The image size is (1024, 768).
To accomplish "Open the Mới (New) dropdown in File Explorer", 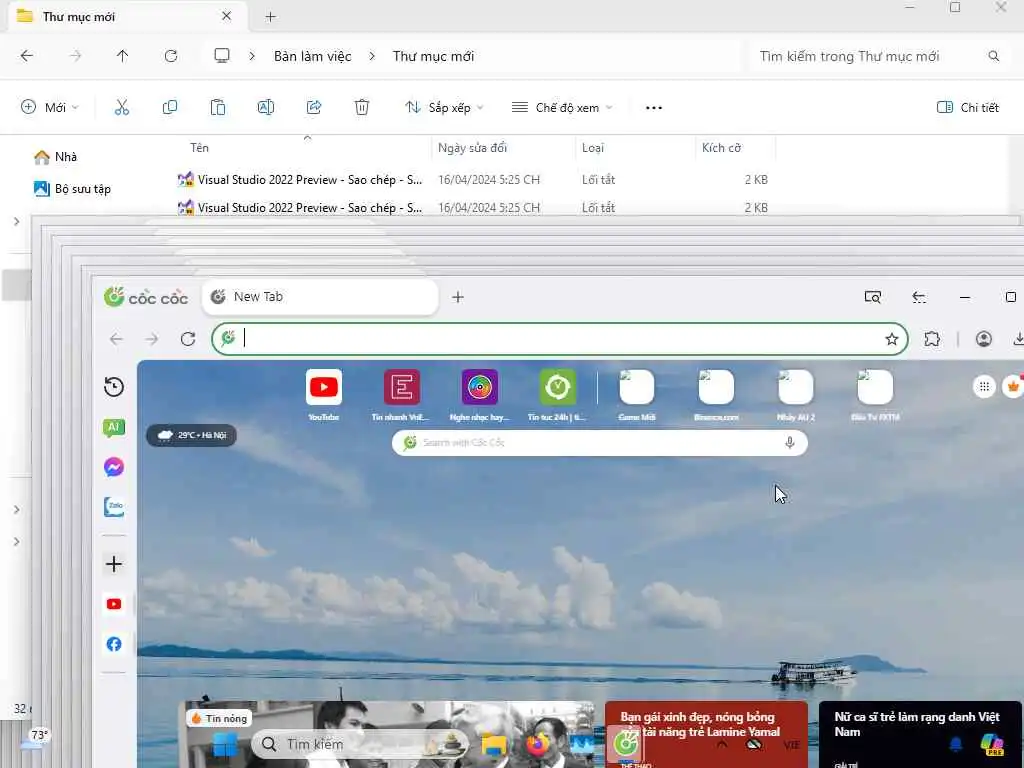I will point(50,107).
